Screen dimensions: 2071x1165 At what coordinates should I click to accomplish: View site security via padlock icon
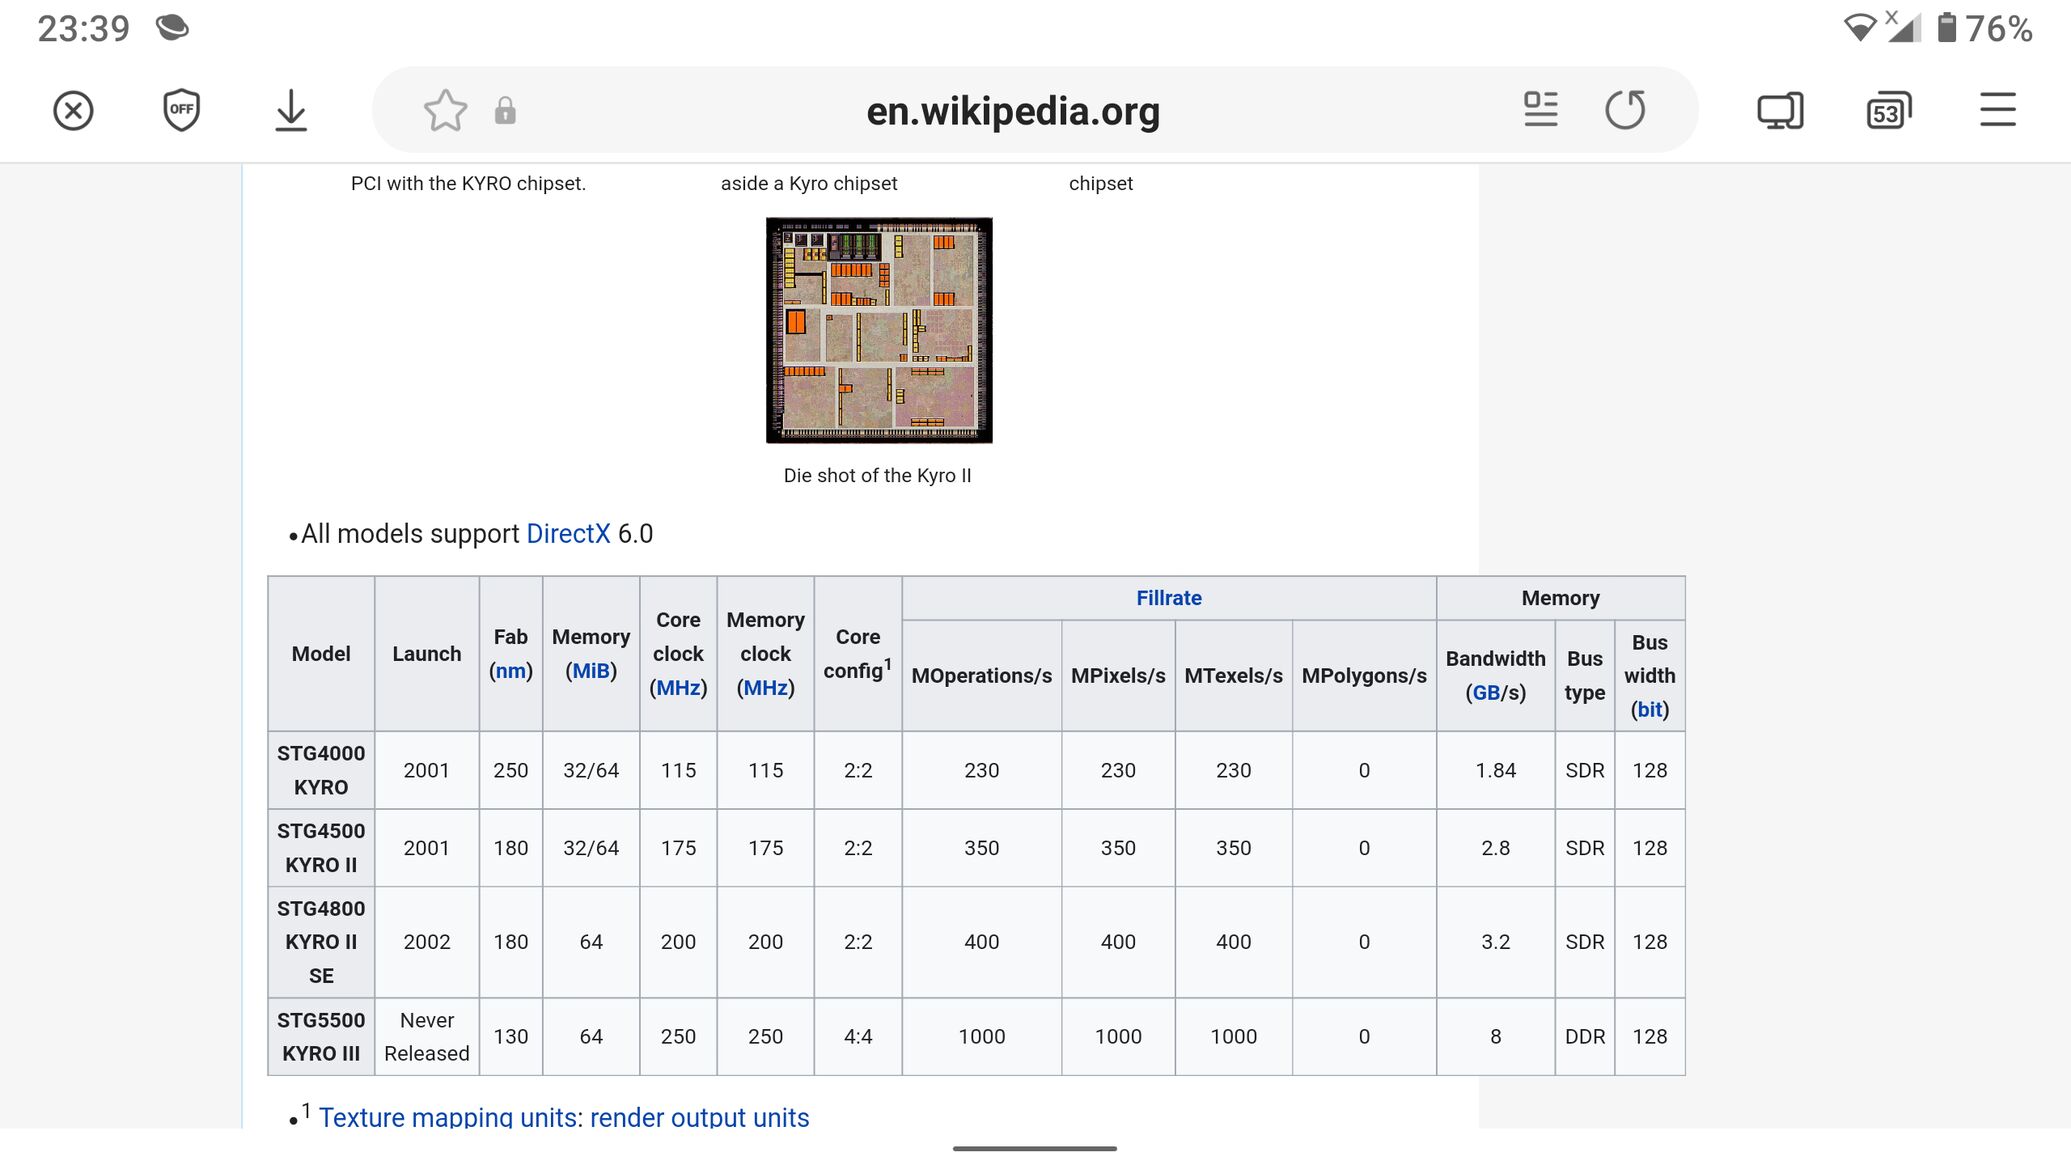click(x=505, y=110)
